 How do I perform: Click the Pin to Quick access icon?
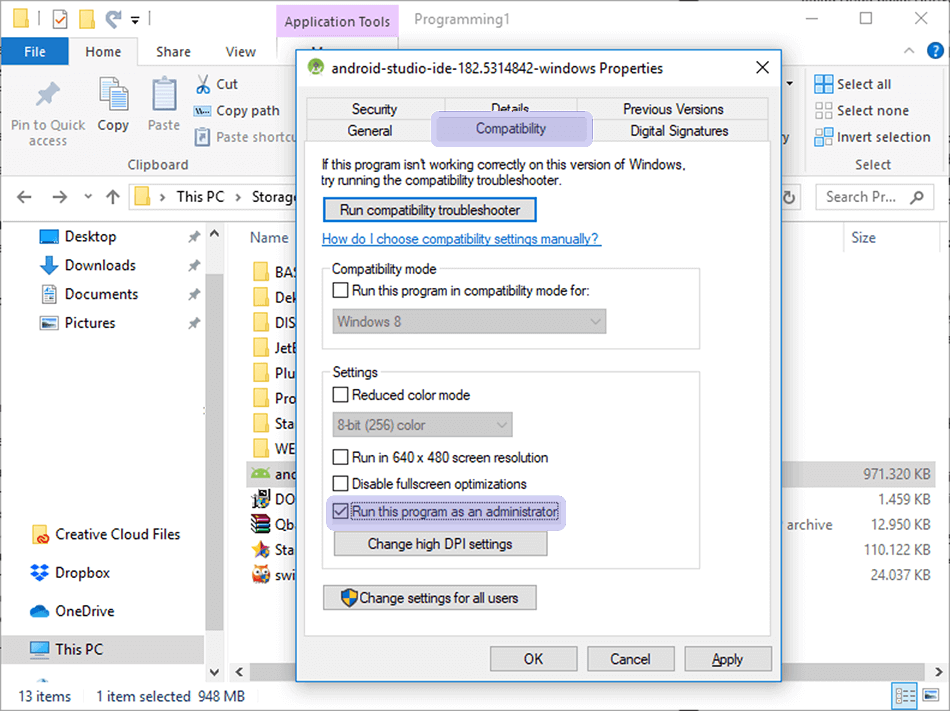coord(47,96)
